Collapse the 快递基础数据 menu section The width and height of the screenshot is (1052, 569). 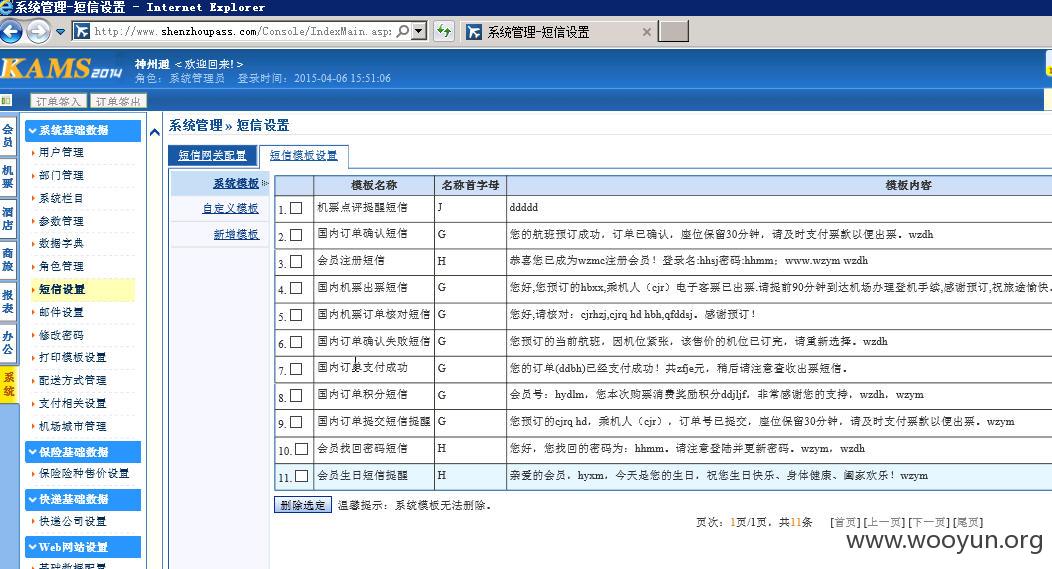click(83, 499)
